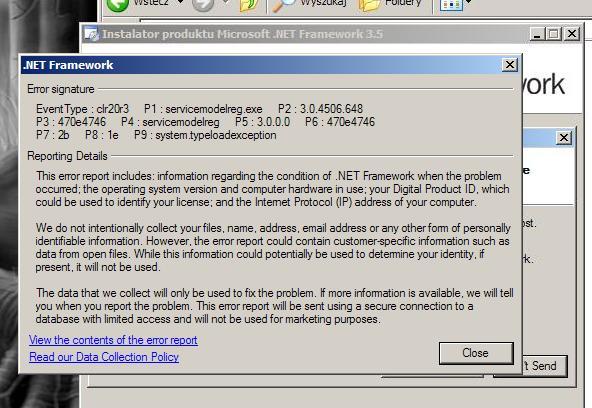Open the Wstecz history dropdown arrow
This screenshot has width=592, height=408.
coord(180,2)
